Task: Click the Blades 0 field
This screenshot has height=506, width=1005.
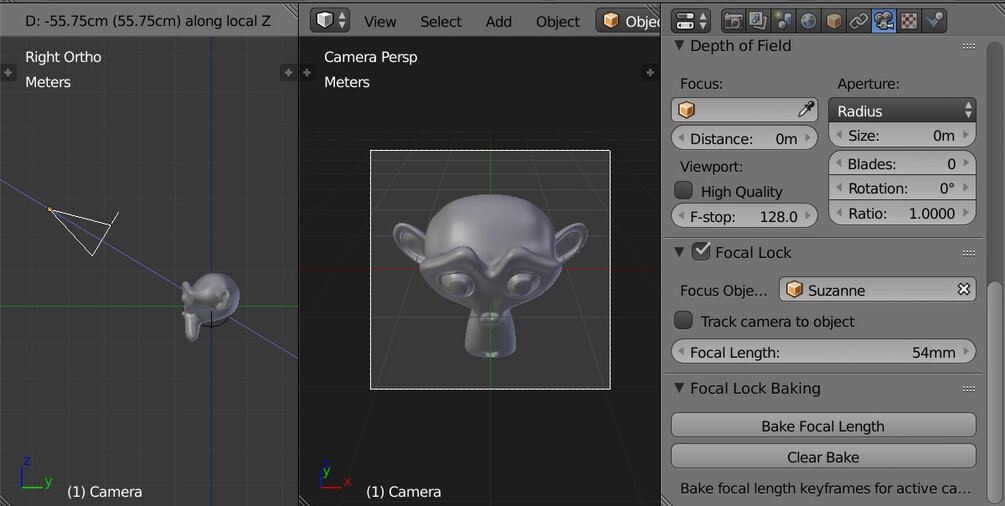Action: click(x=902, y=164)
